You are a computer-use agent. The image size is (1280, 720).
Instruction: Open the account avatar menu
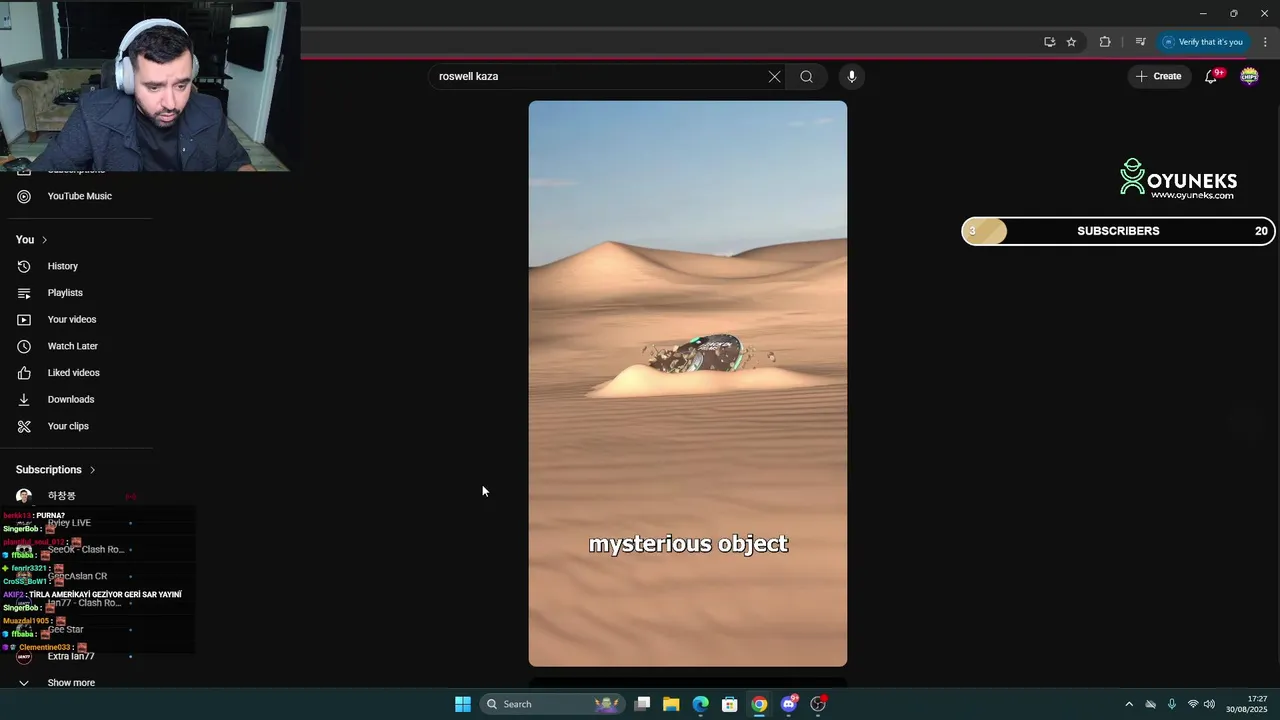(x=1249, y=76)
